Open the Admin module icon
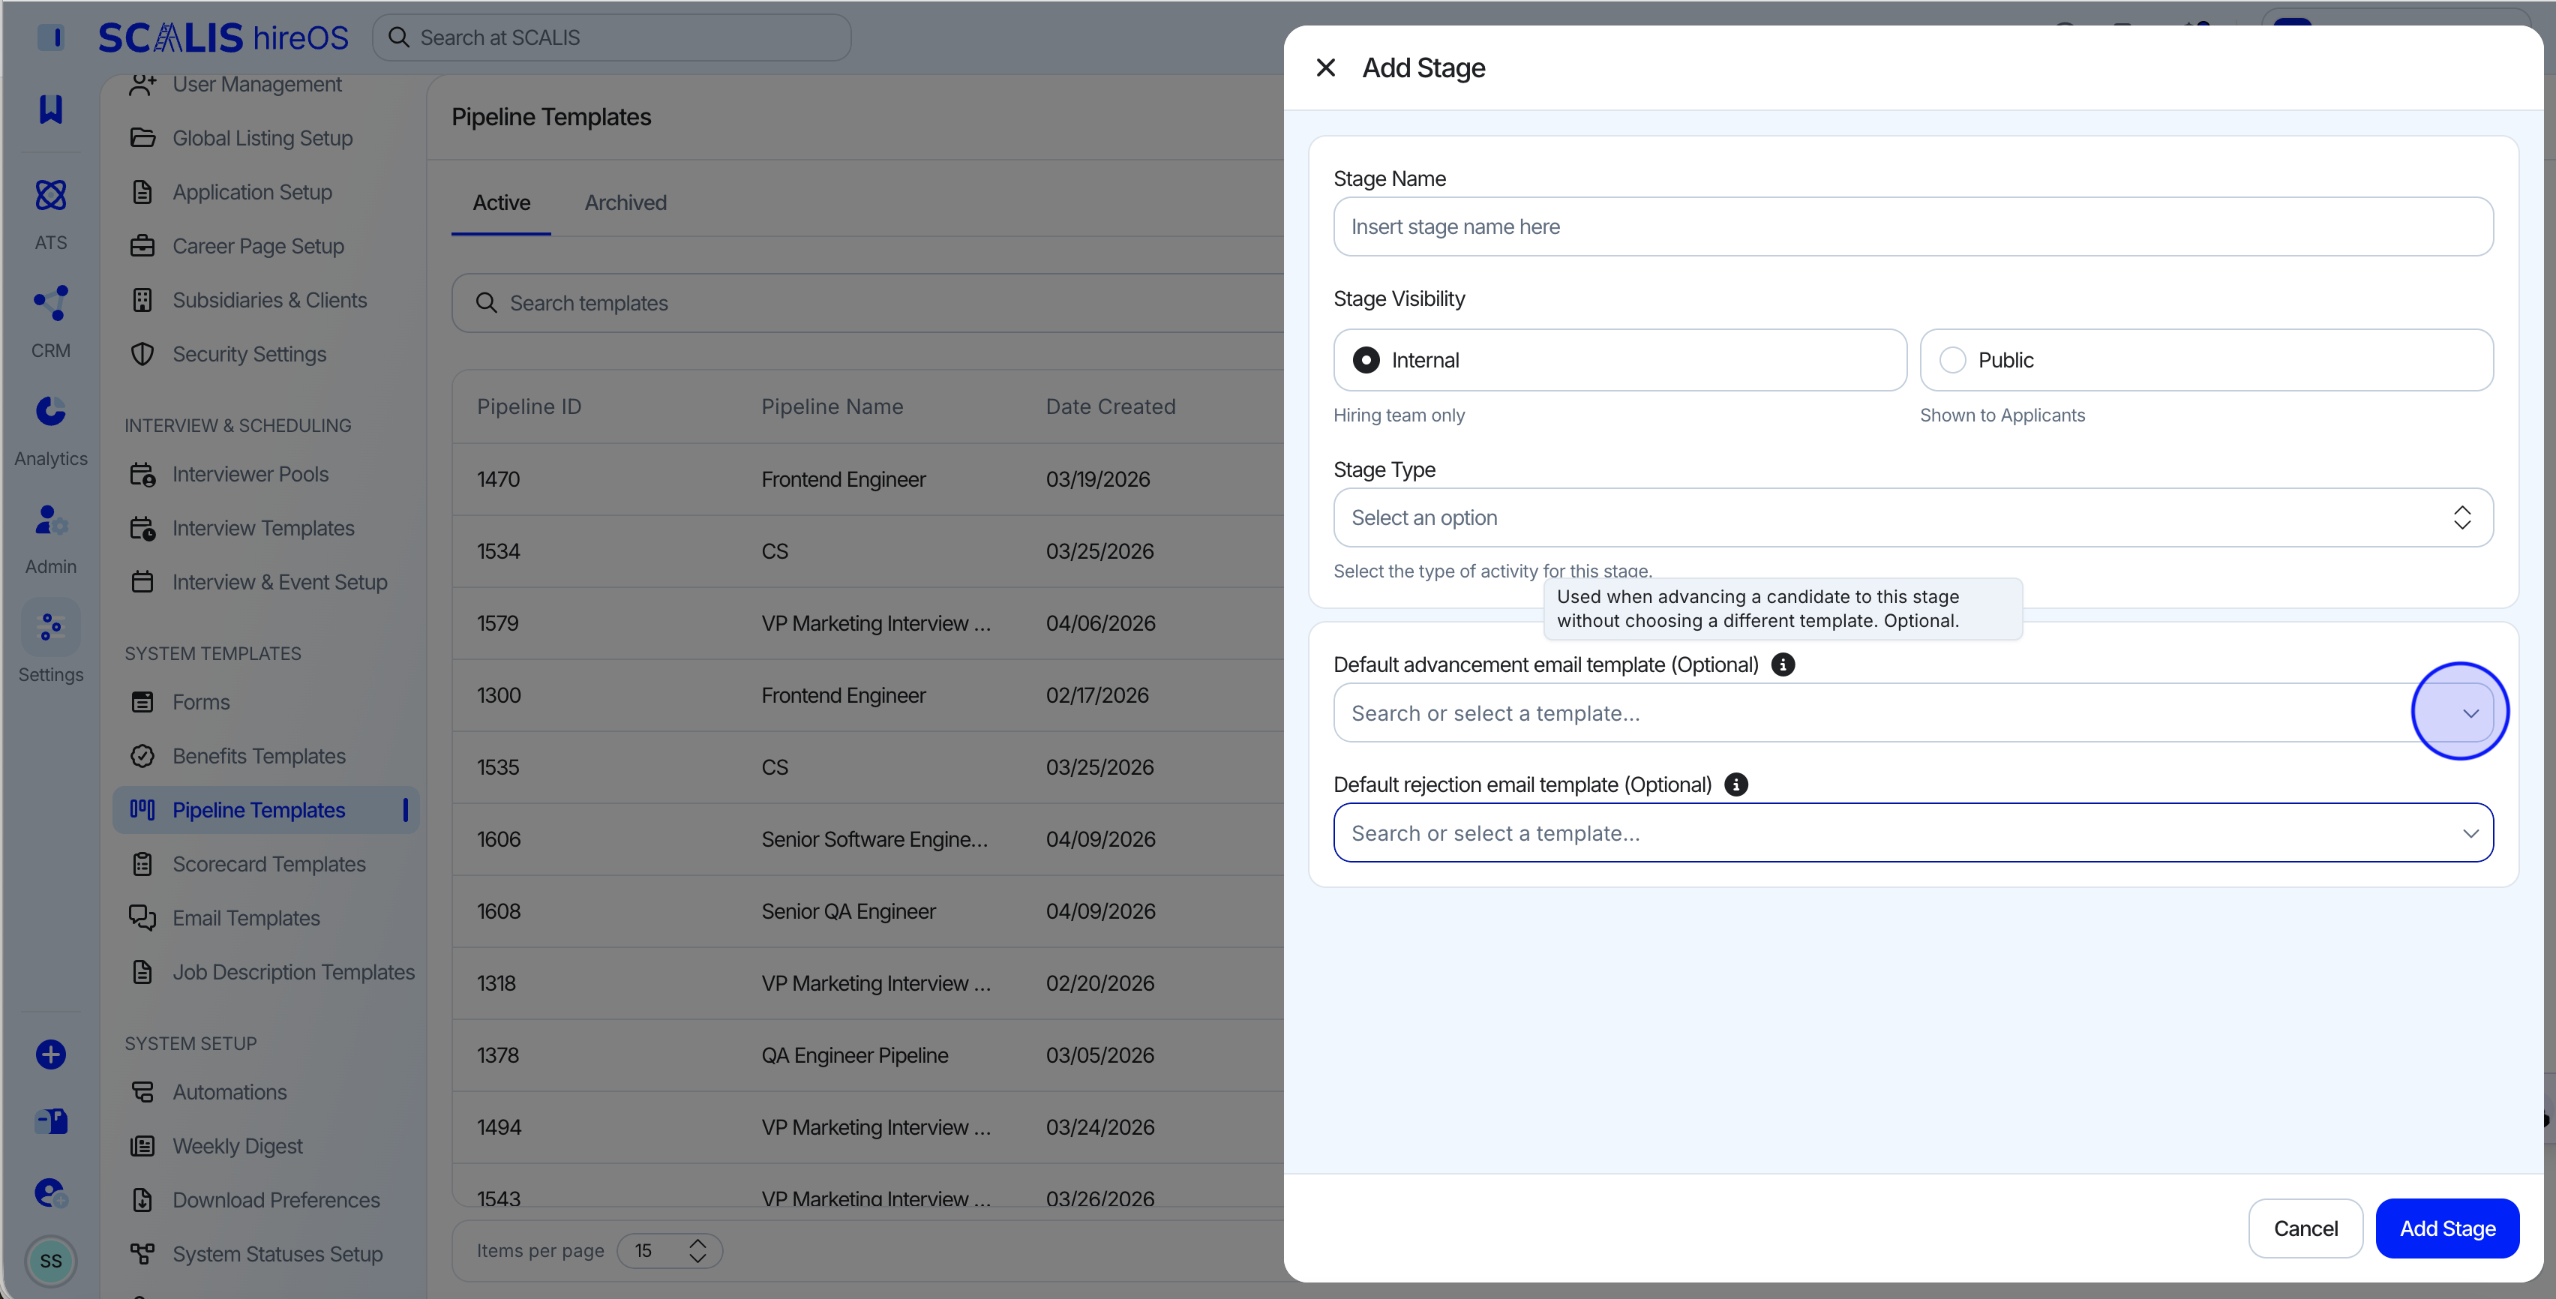The image size is (2556, 1299). pos(51,519)
